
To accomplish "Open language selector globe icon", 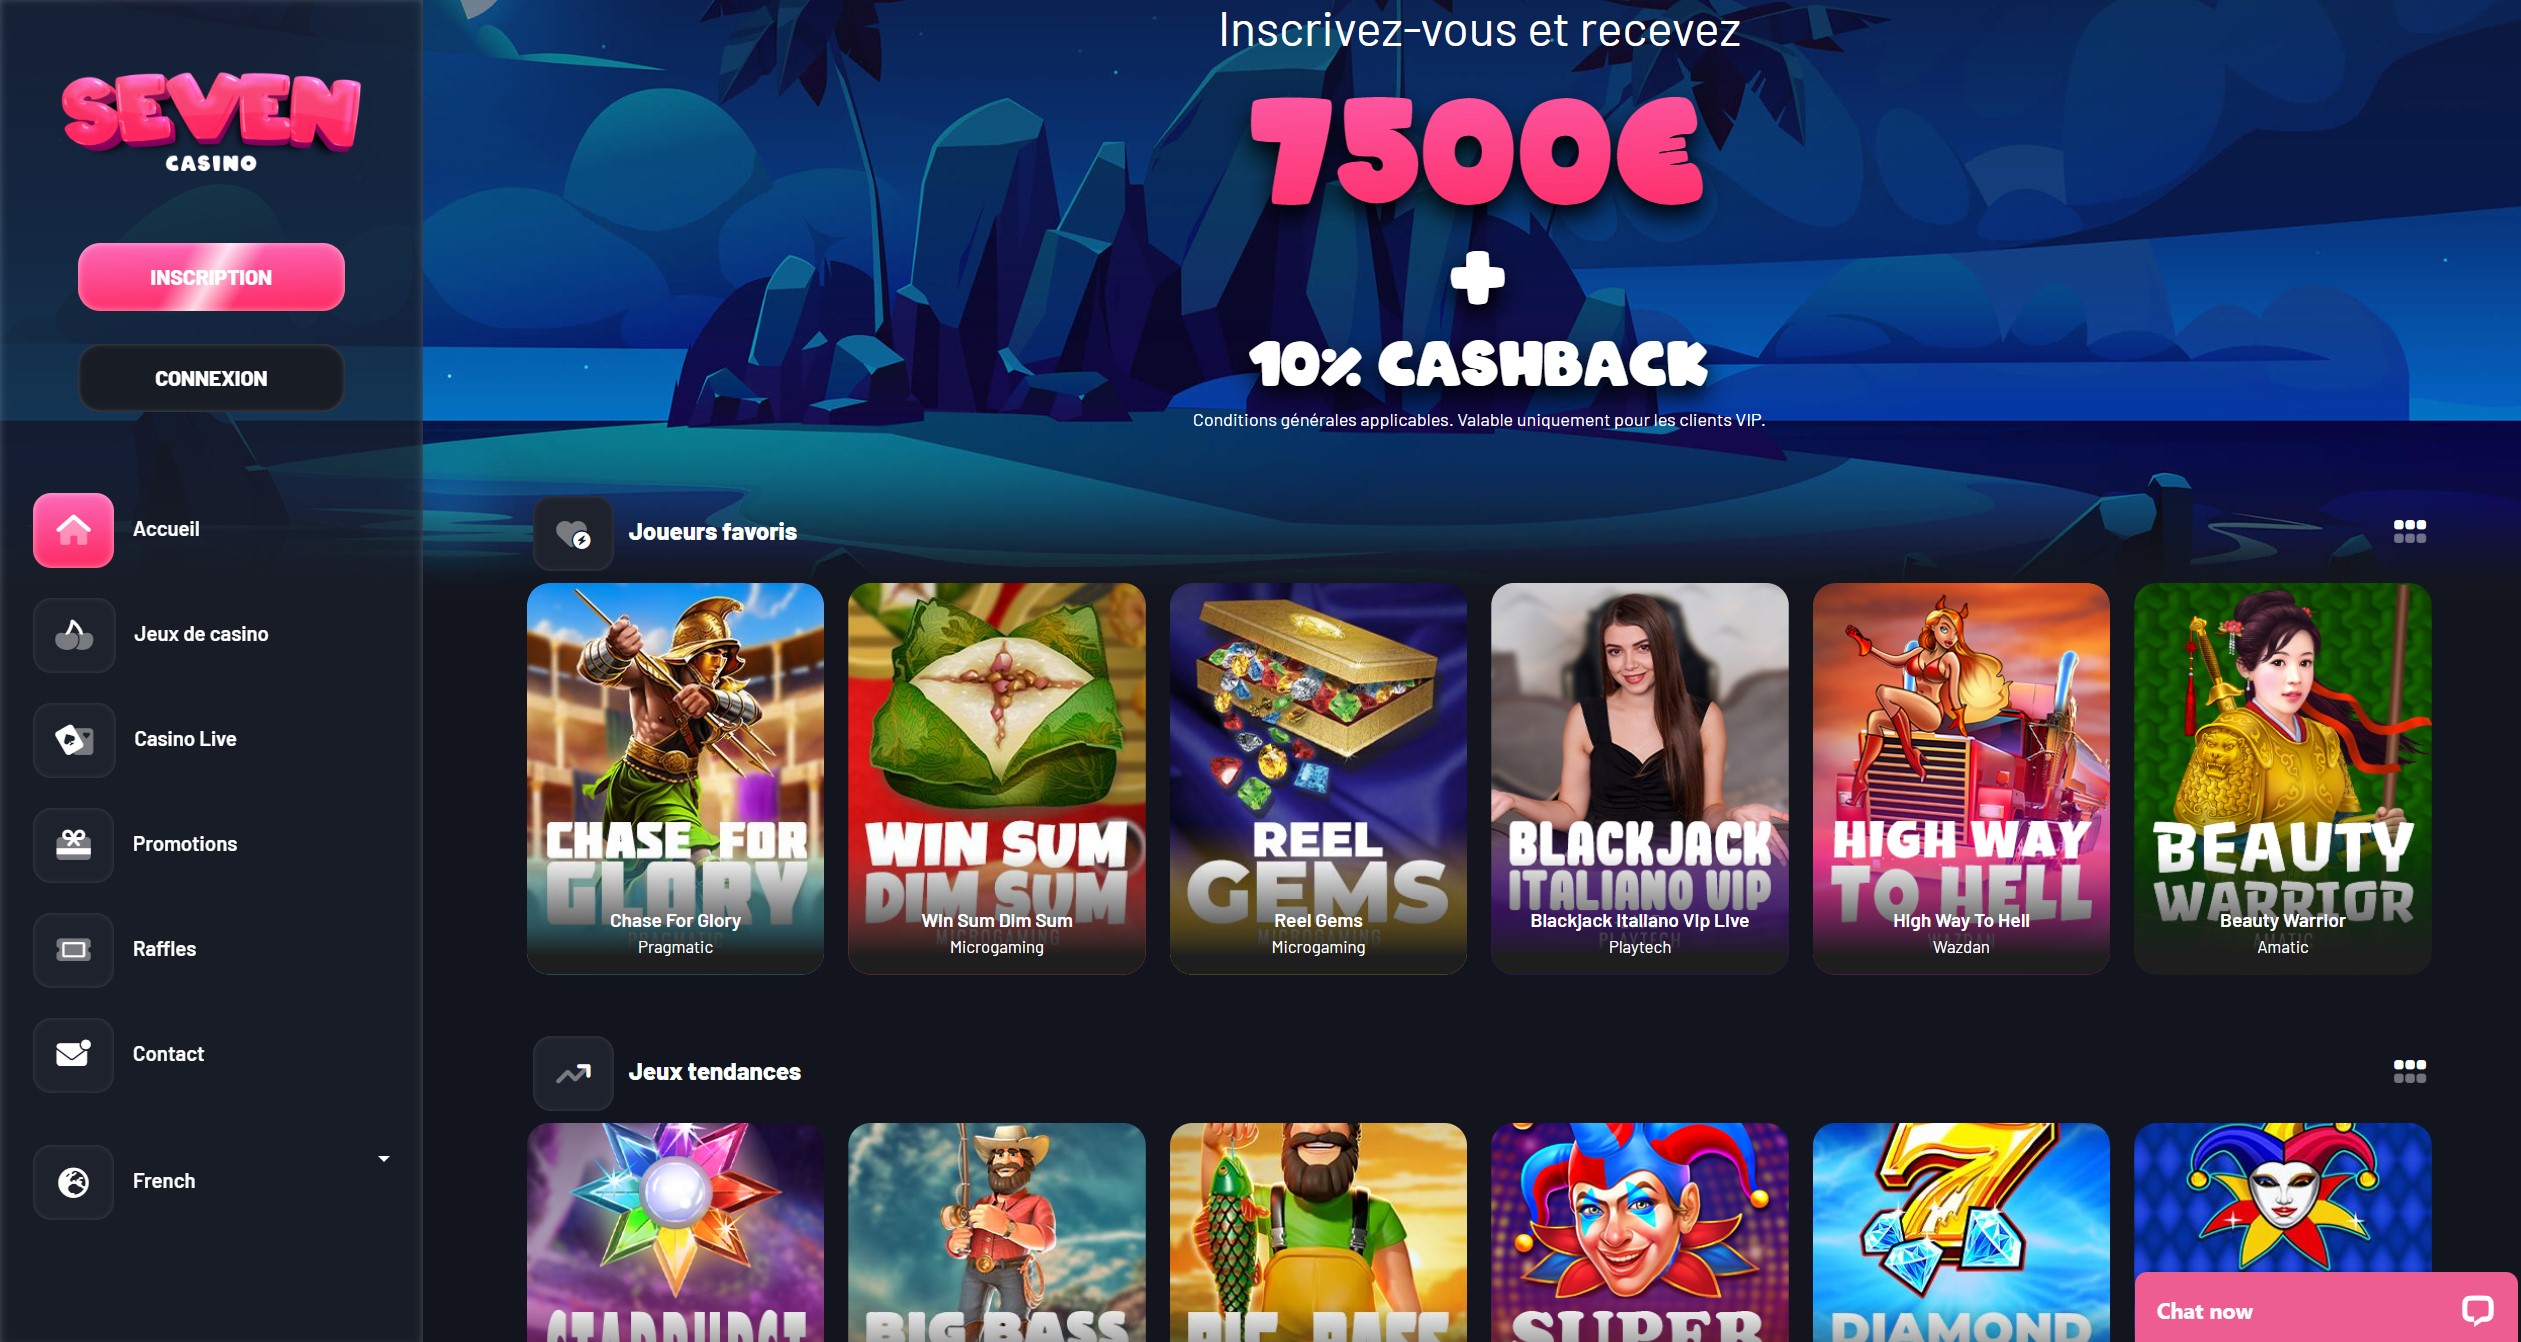I will coord(73,1182).
